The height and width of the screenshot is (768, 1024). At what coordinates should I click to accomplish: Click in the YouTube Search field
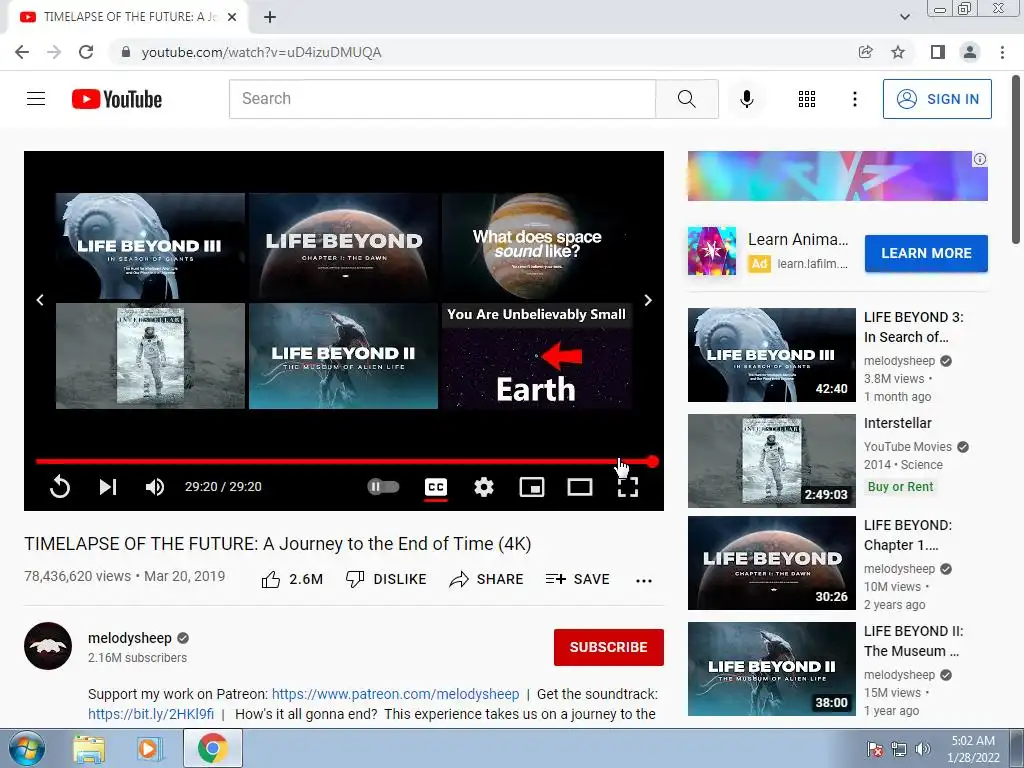(x=442, y=99)
